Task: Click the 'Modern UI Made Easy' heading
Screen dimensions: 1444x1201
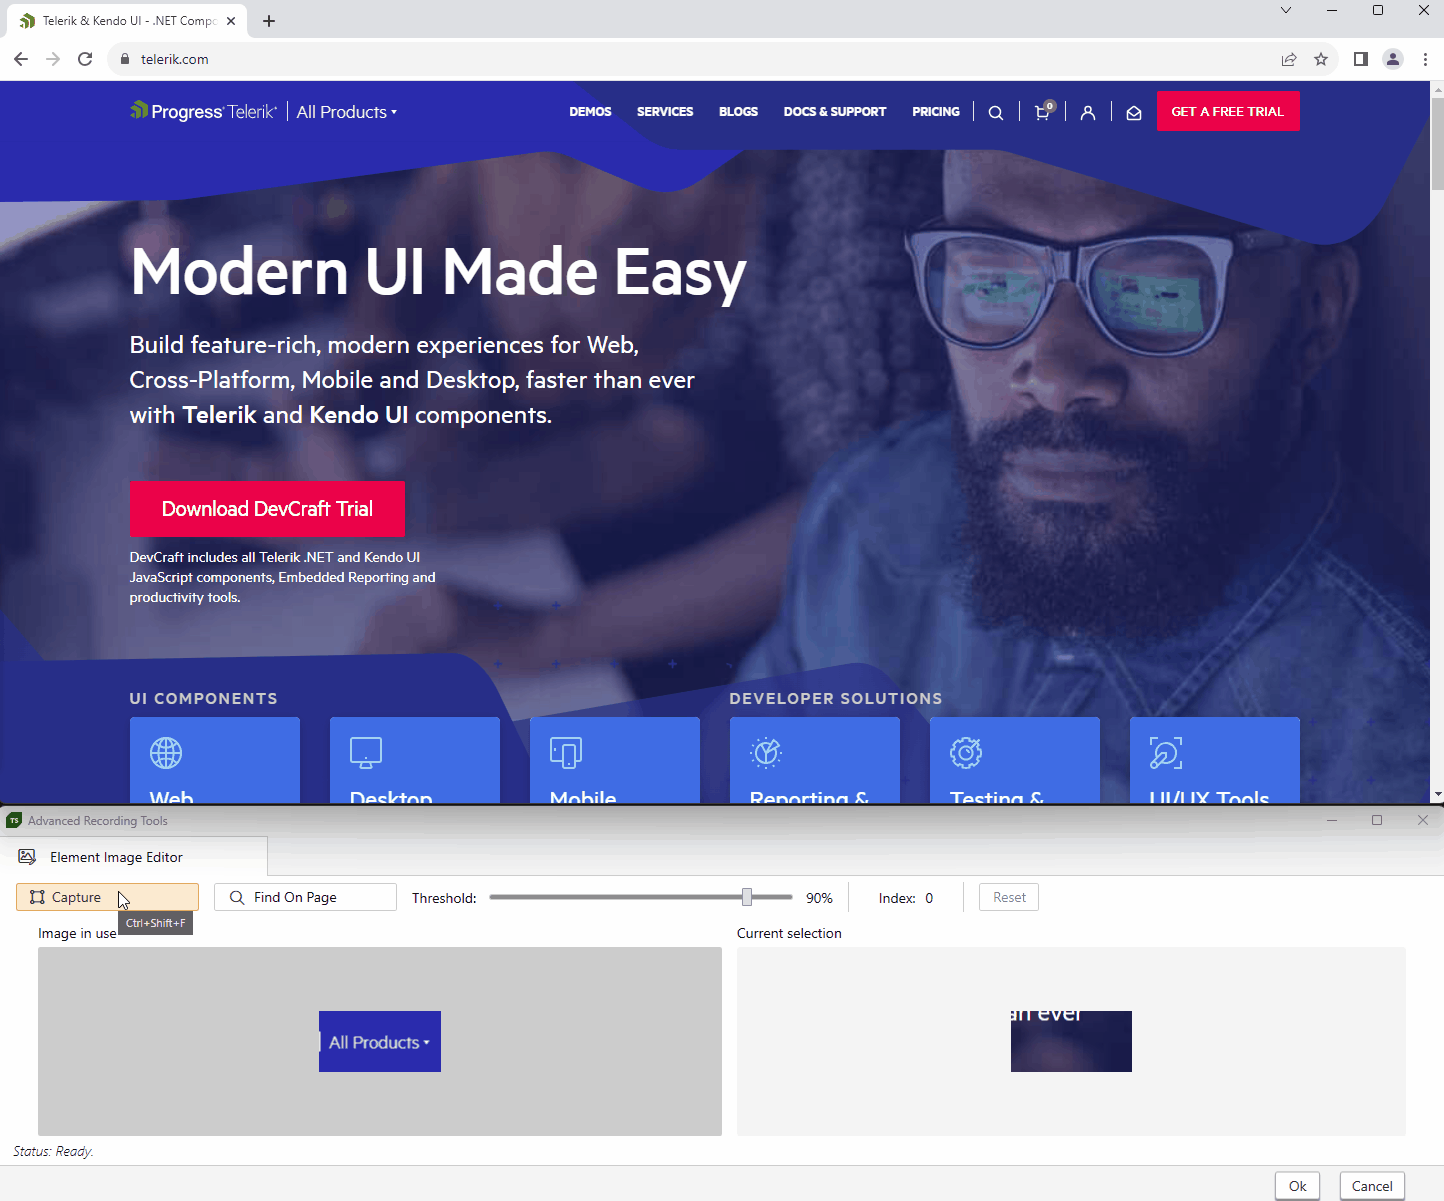Action: (x=438, y=273)
